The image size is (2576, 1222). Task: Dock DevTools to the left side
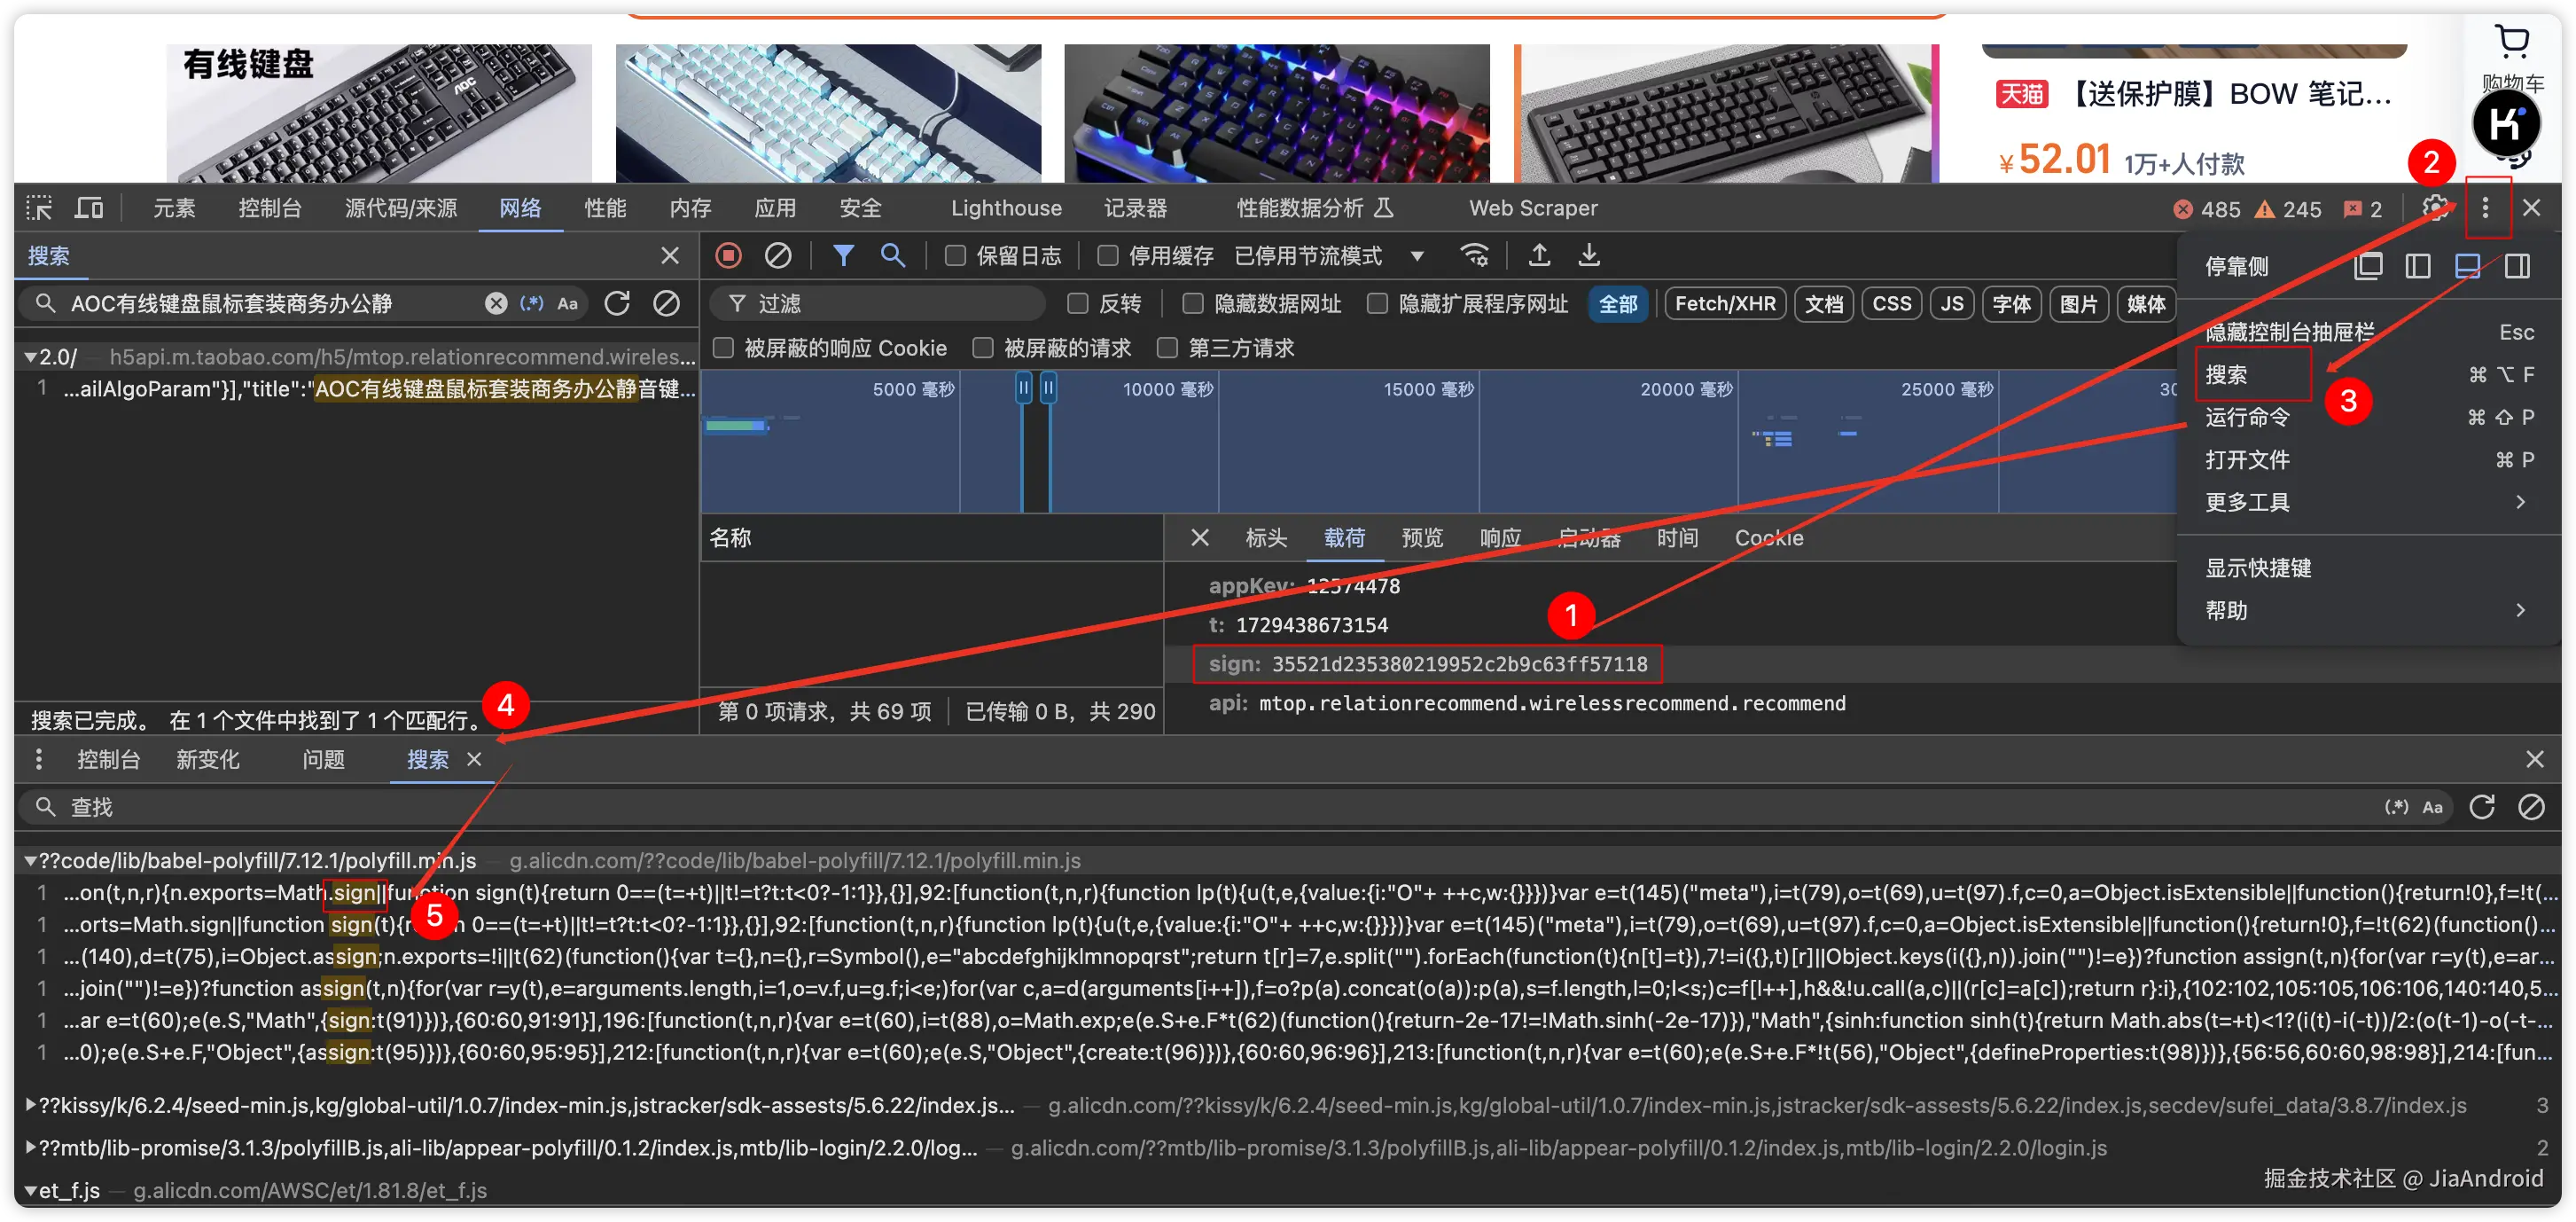(2417, 266)
